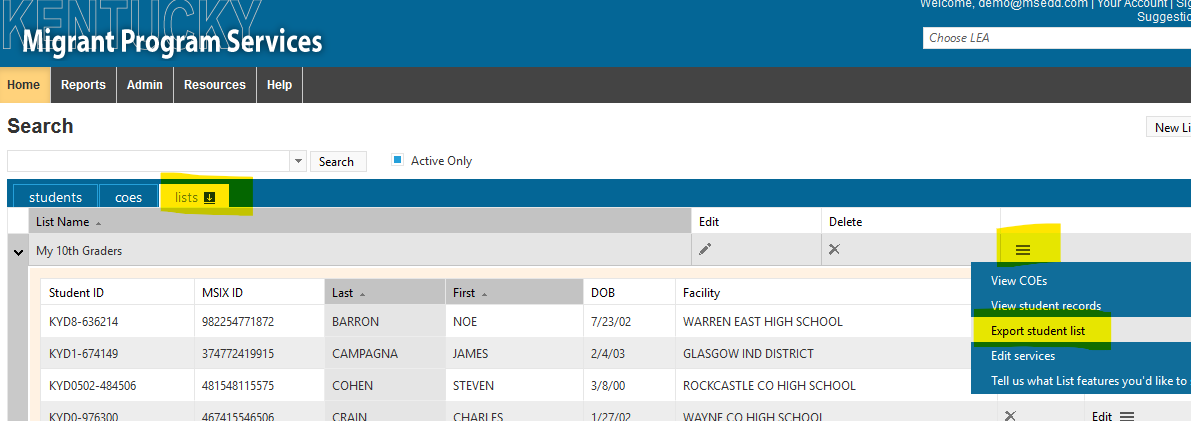1191x421 pixels.
Task: Click the sort arrow on the Last column
Action: [x=360, y=294]
